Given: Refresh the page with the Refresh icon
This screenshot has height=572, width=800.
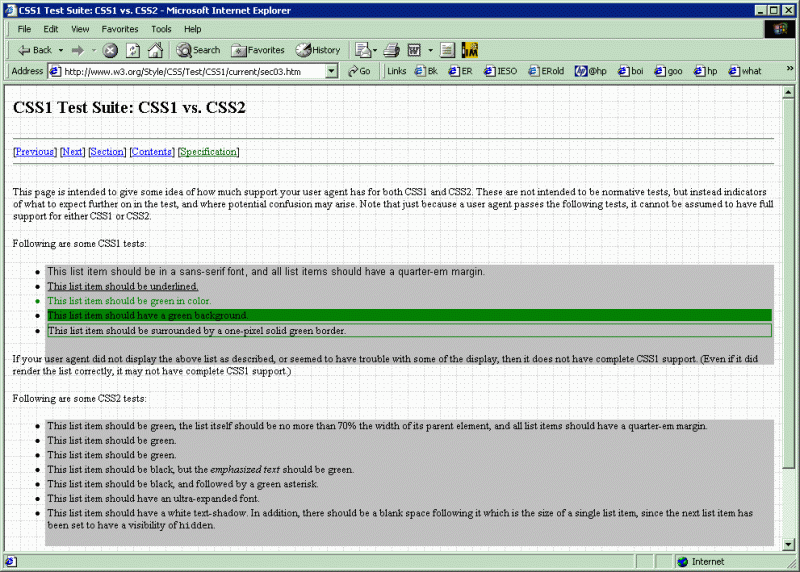Looking at the screenshot, I should tap(133, 50).
